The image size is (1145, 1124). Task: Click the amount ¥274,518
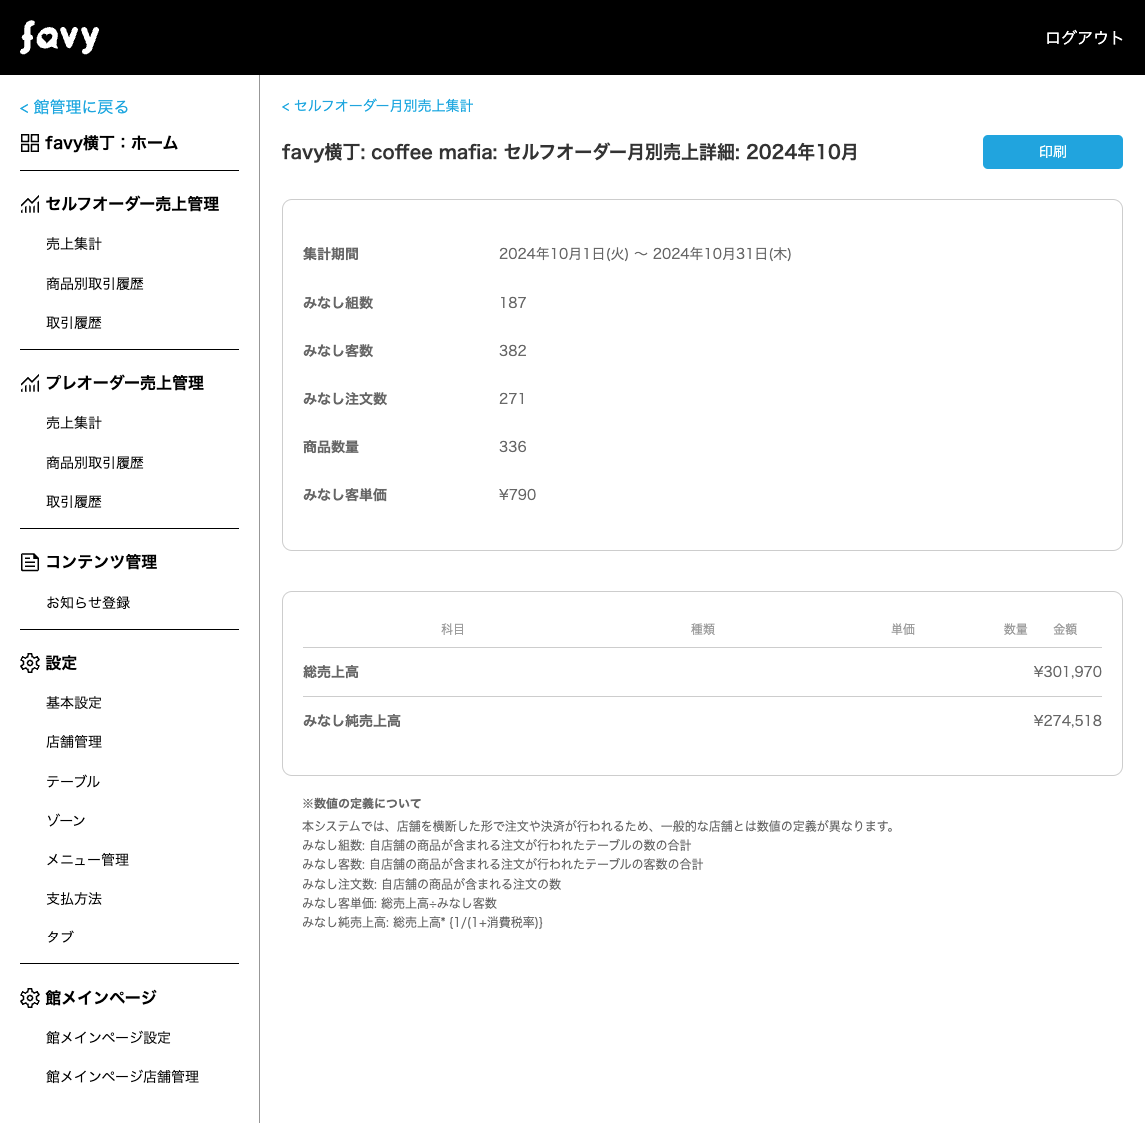point(1068,721)
